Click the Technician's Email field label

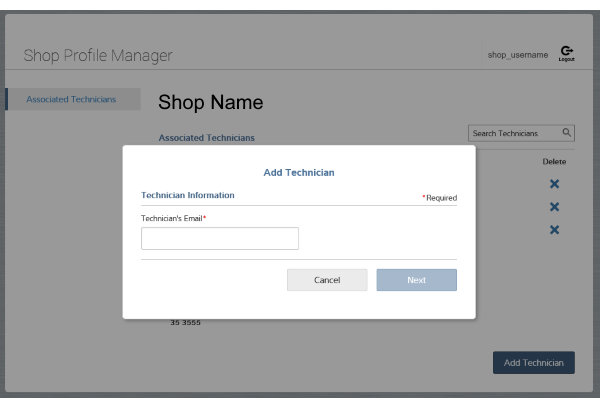(174, 217)
